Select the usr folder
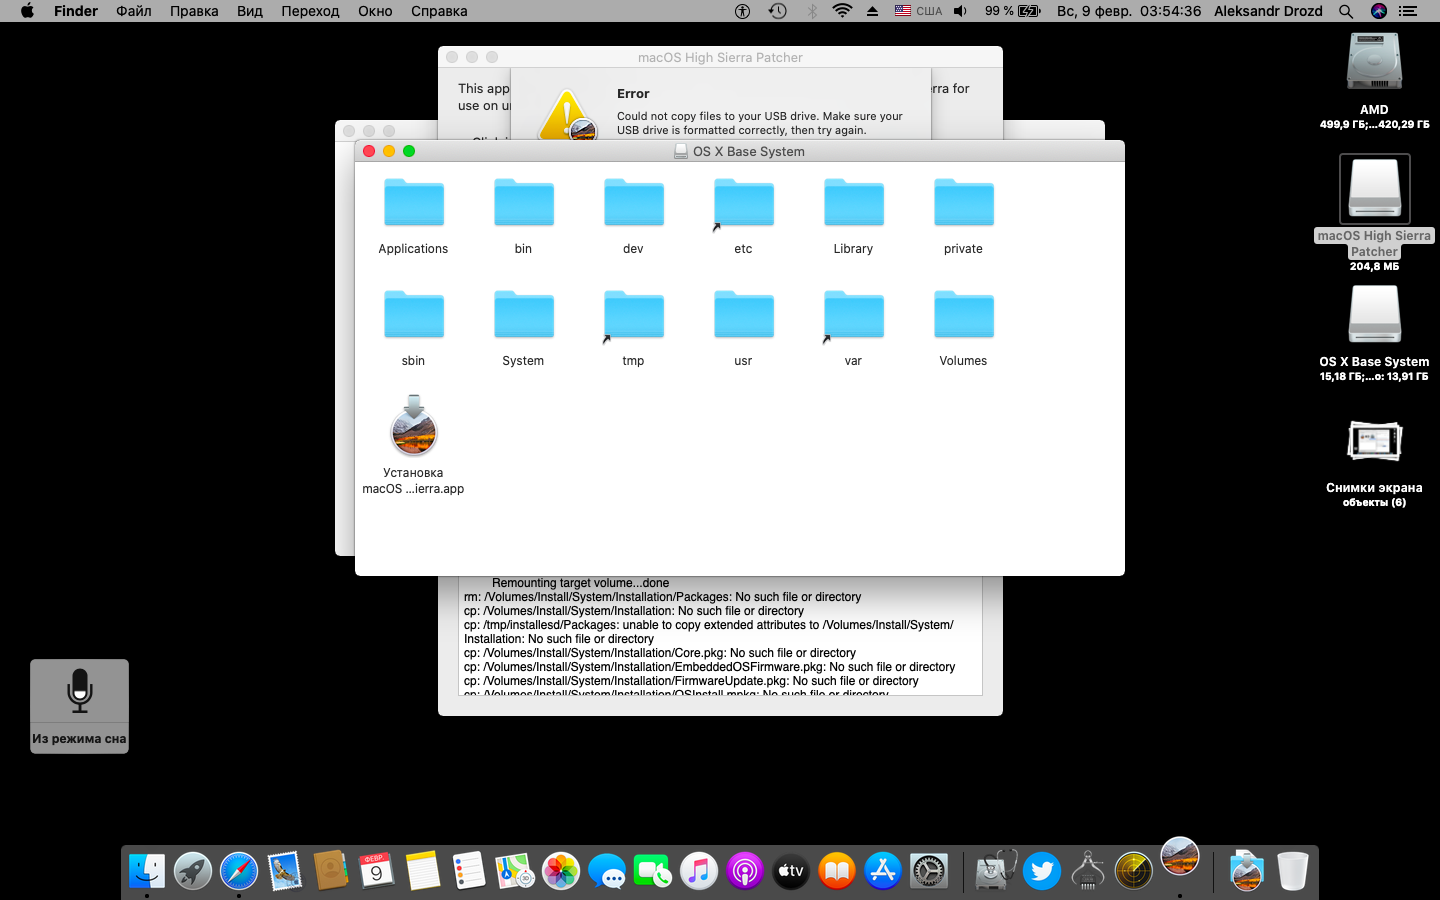The height and width of the screenshot is (900, 1440). (743, 315)
